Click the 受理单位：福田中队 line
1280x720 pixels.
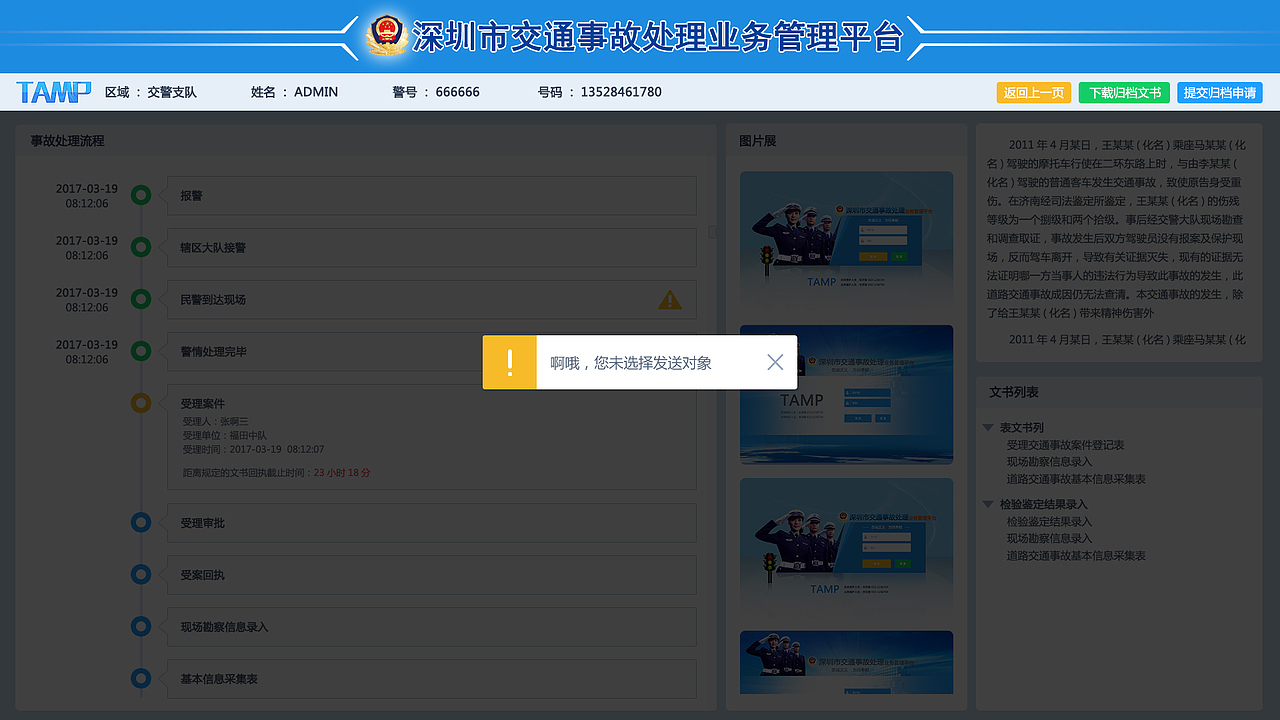224,435
